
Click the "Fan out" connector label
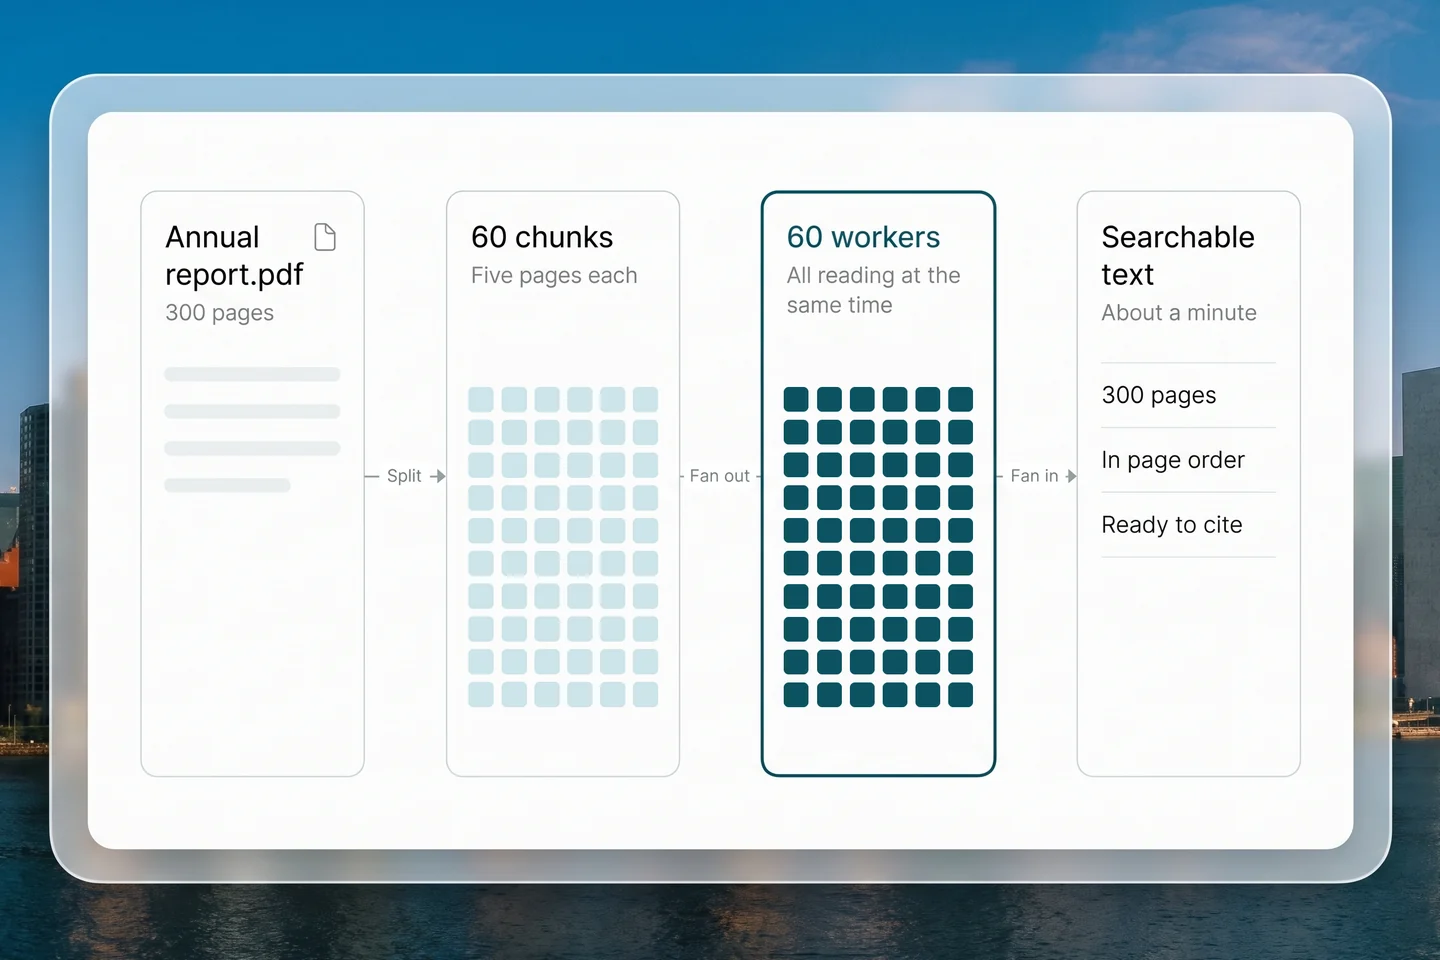[x=719, y=476]
